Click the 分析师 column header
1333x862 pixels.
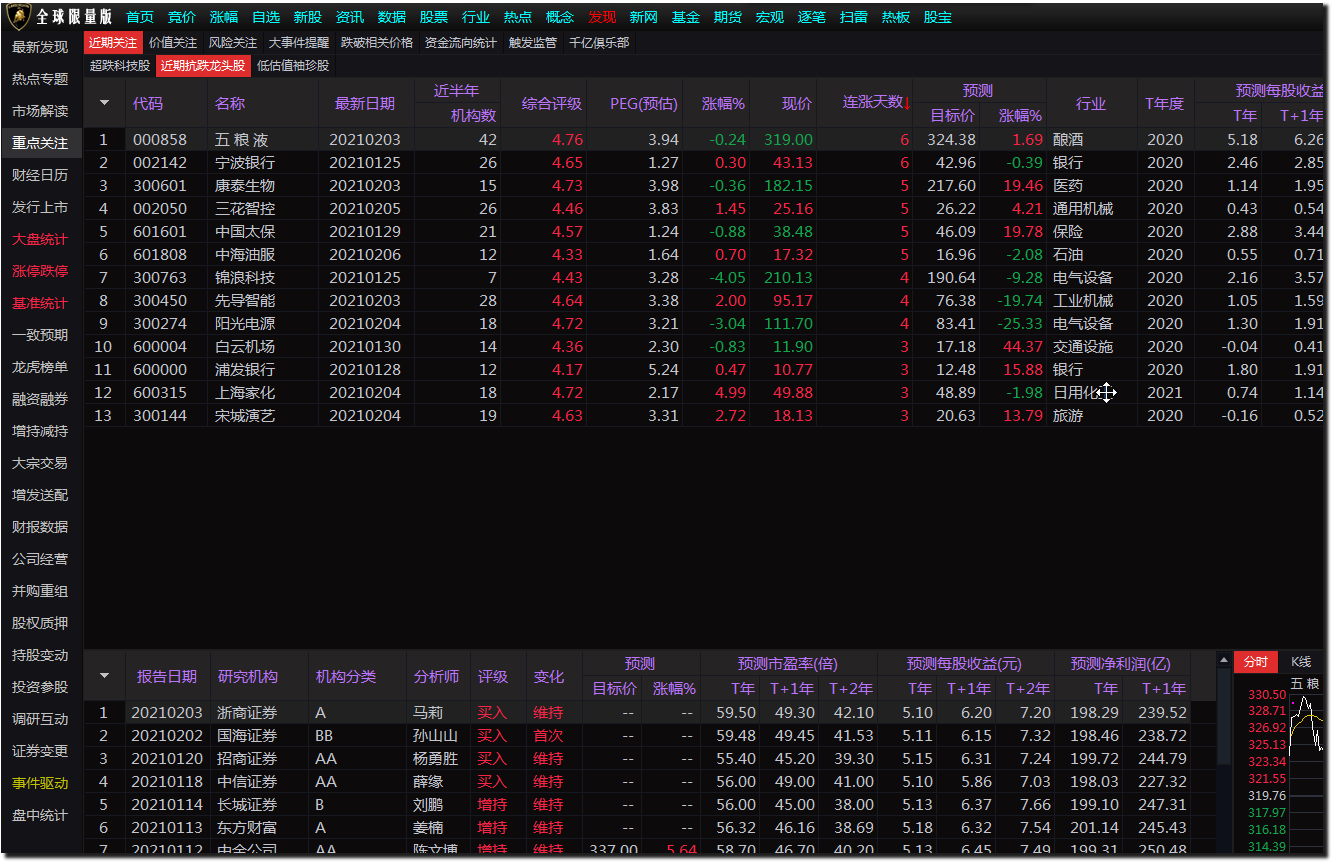click(436, 676)
